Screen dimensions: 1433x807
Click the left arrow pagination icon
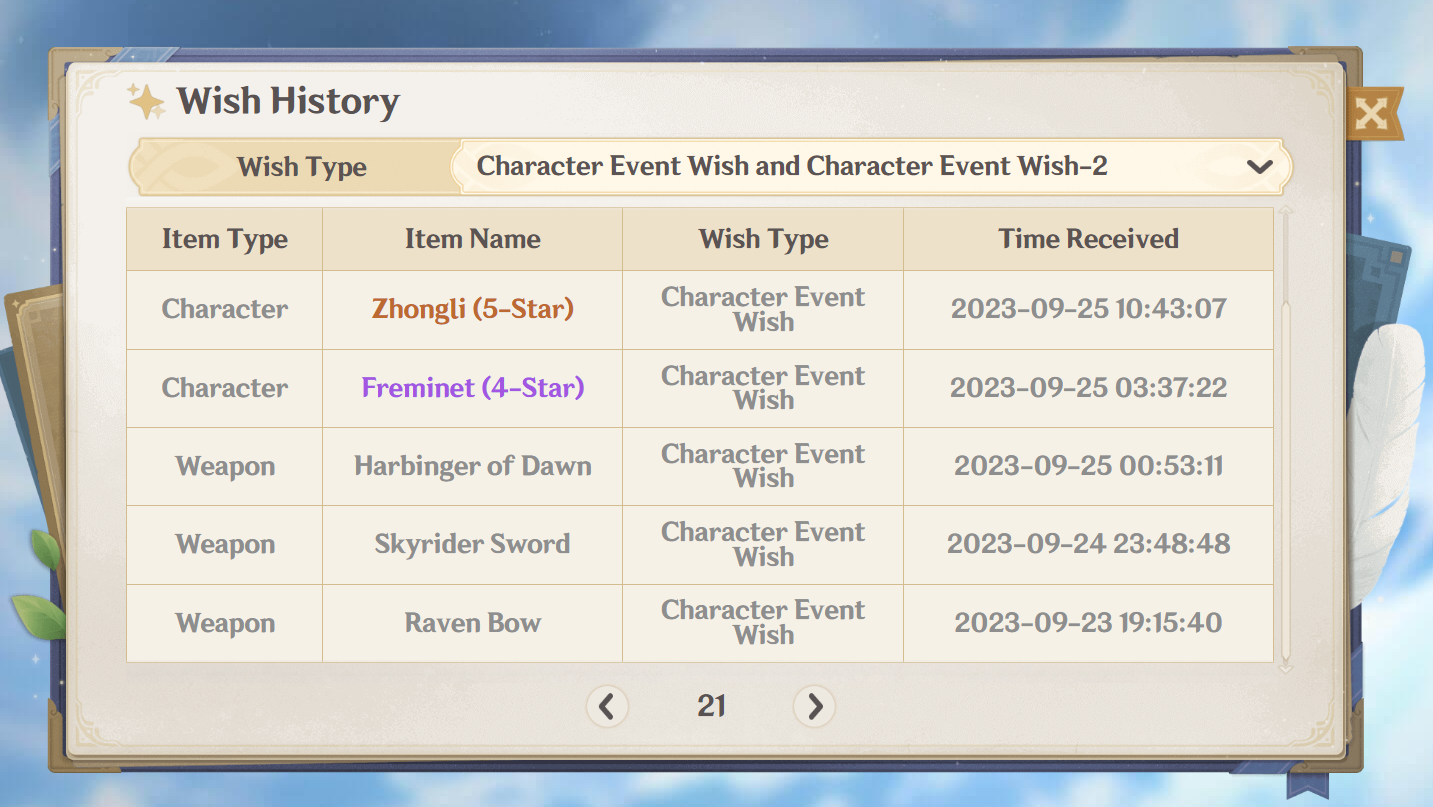(608, 706)
